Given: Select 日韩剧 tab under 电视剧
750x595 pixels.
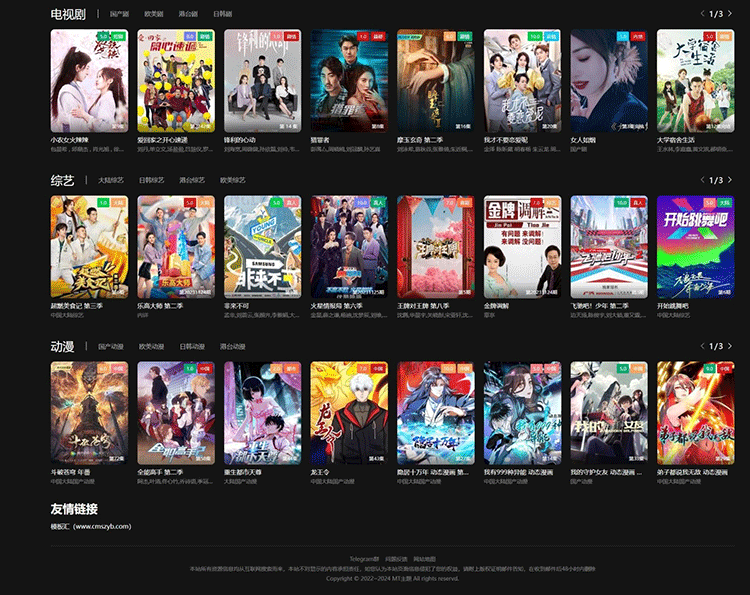Looking at the screenshot, I should 222,14.
